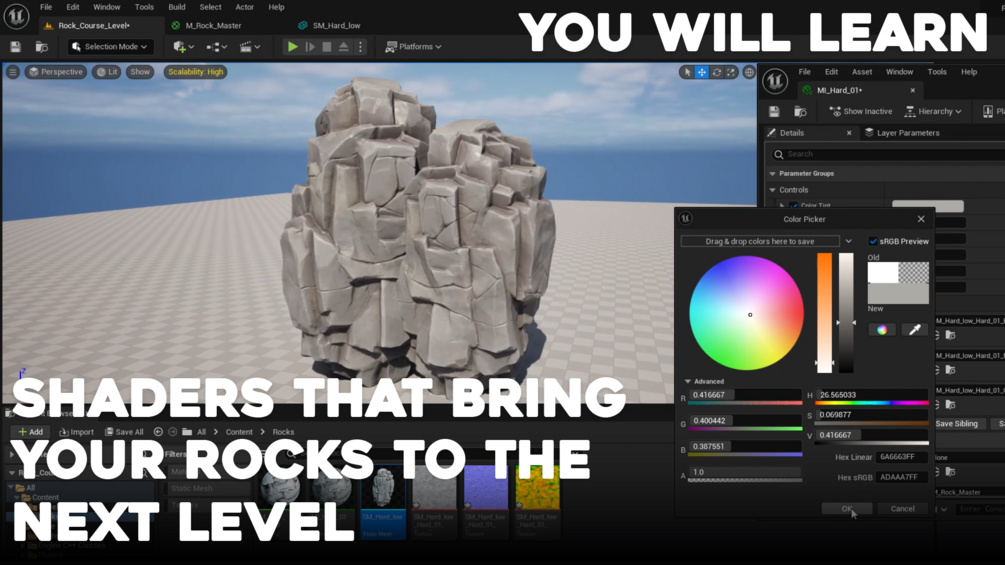This screenshot has height=565, width=1005.
Task: Toggle the sRGB Preview checkbox
Action: [x=872, y=242]
